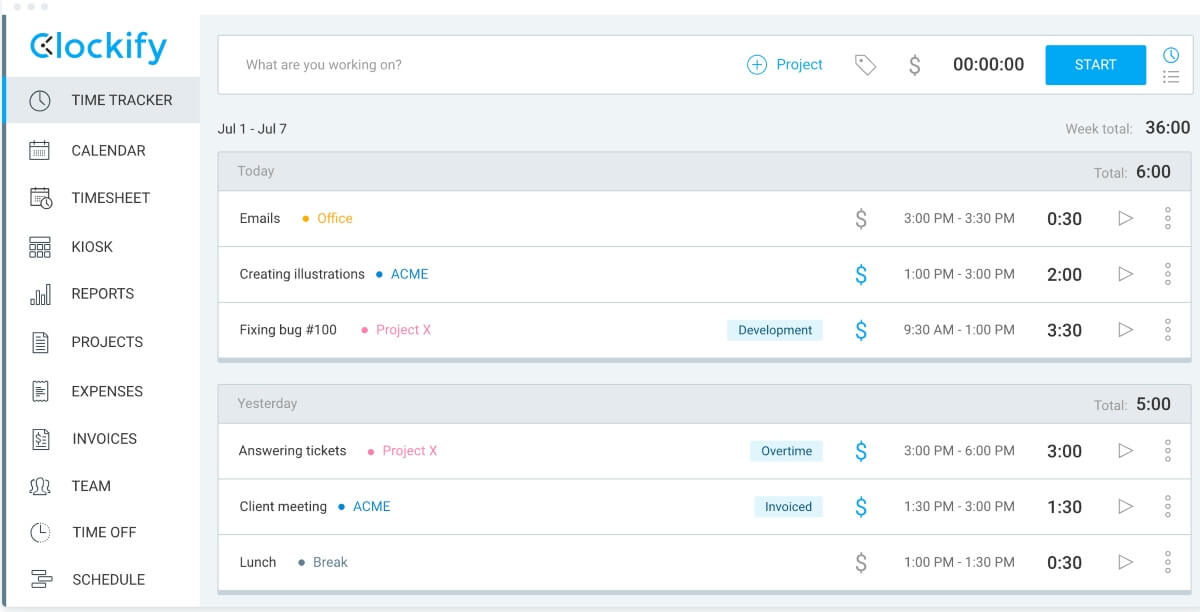
Task: Open the Timesheet sidebar icon
Action: (40, 198)
